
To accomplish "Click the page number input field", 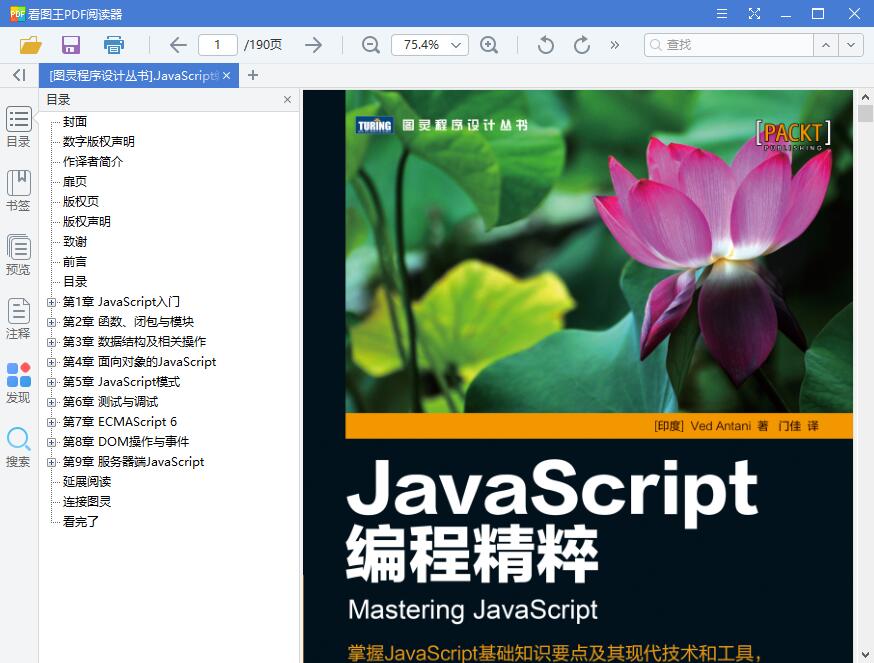I will [x=217, y=45].
